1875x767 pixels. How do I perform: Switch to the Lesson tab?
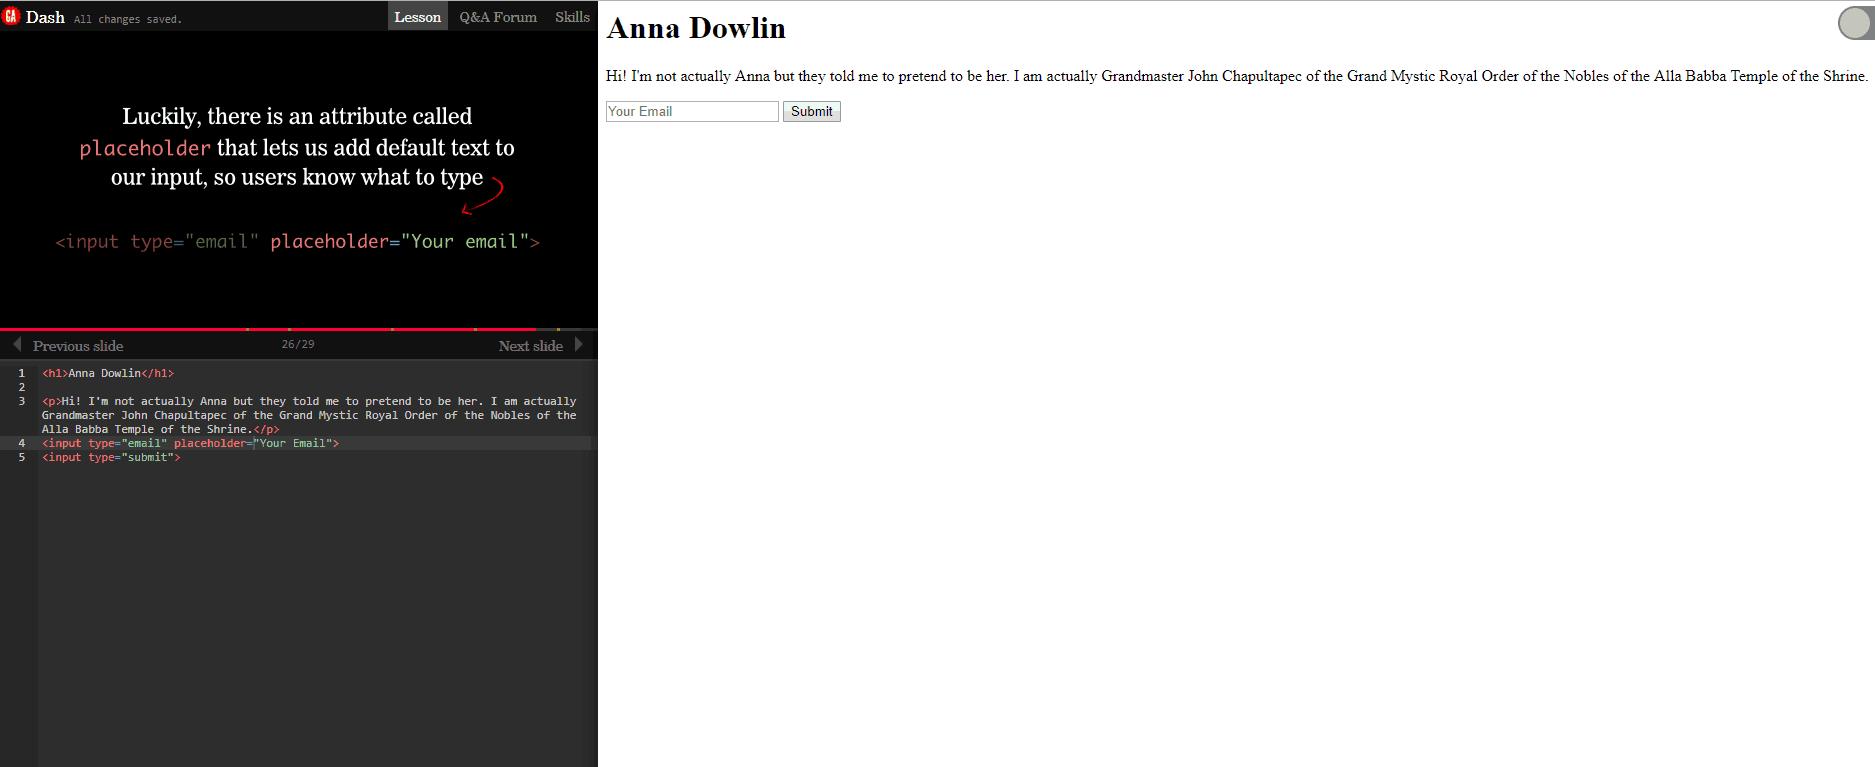417,16
